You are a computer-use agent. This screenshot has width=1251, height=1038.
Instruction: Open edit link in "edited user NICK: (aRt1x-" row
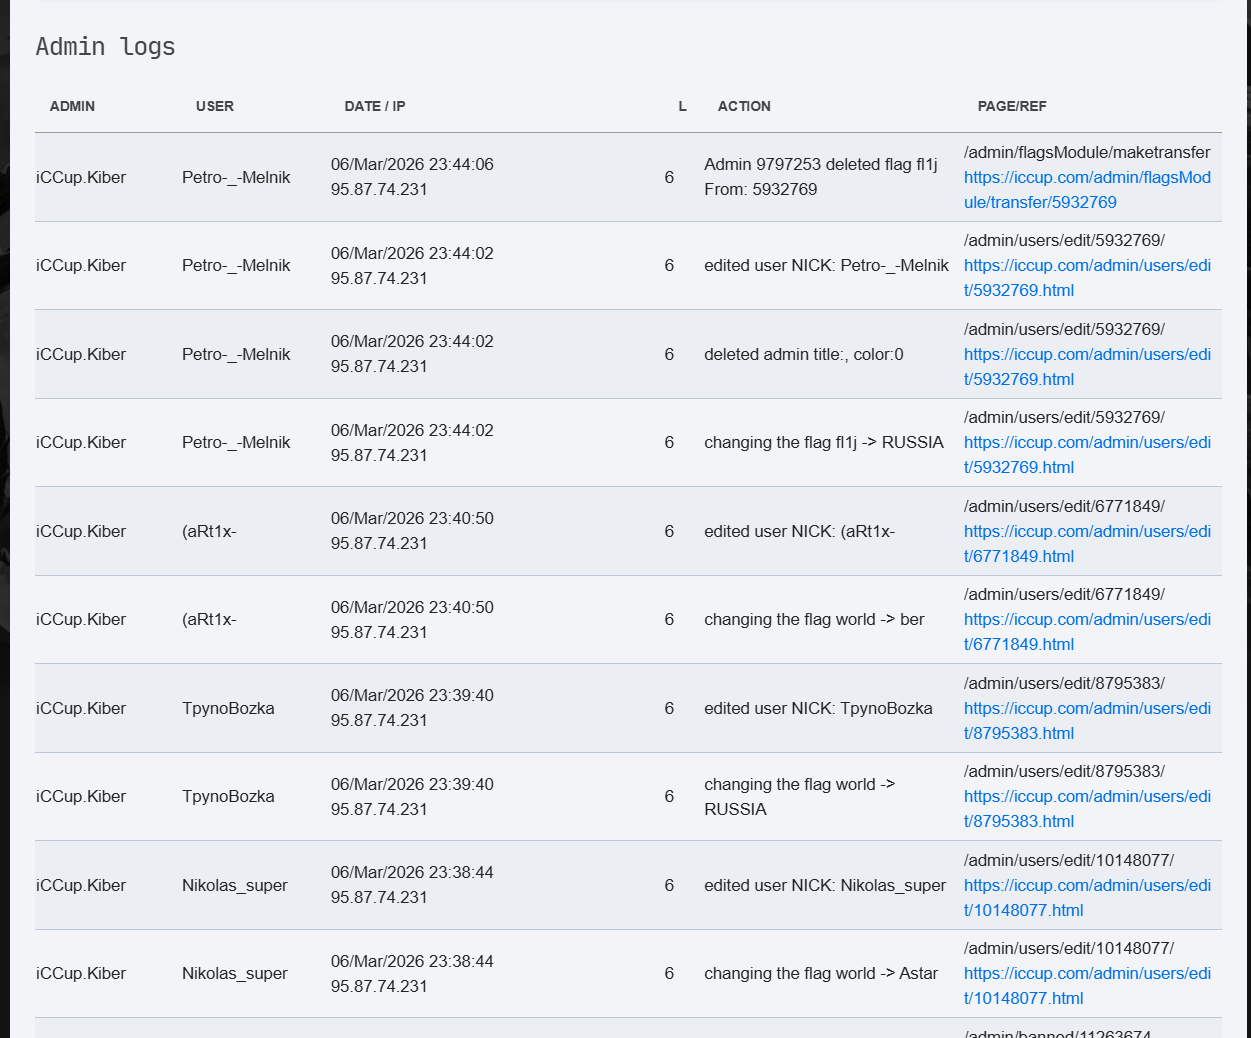click(1087, 532)
